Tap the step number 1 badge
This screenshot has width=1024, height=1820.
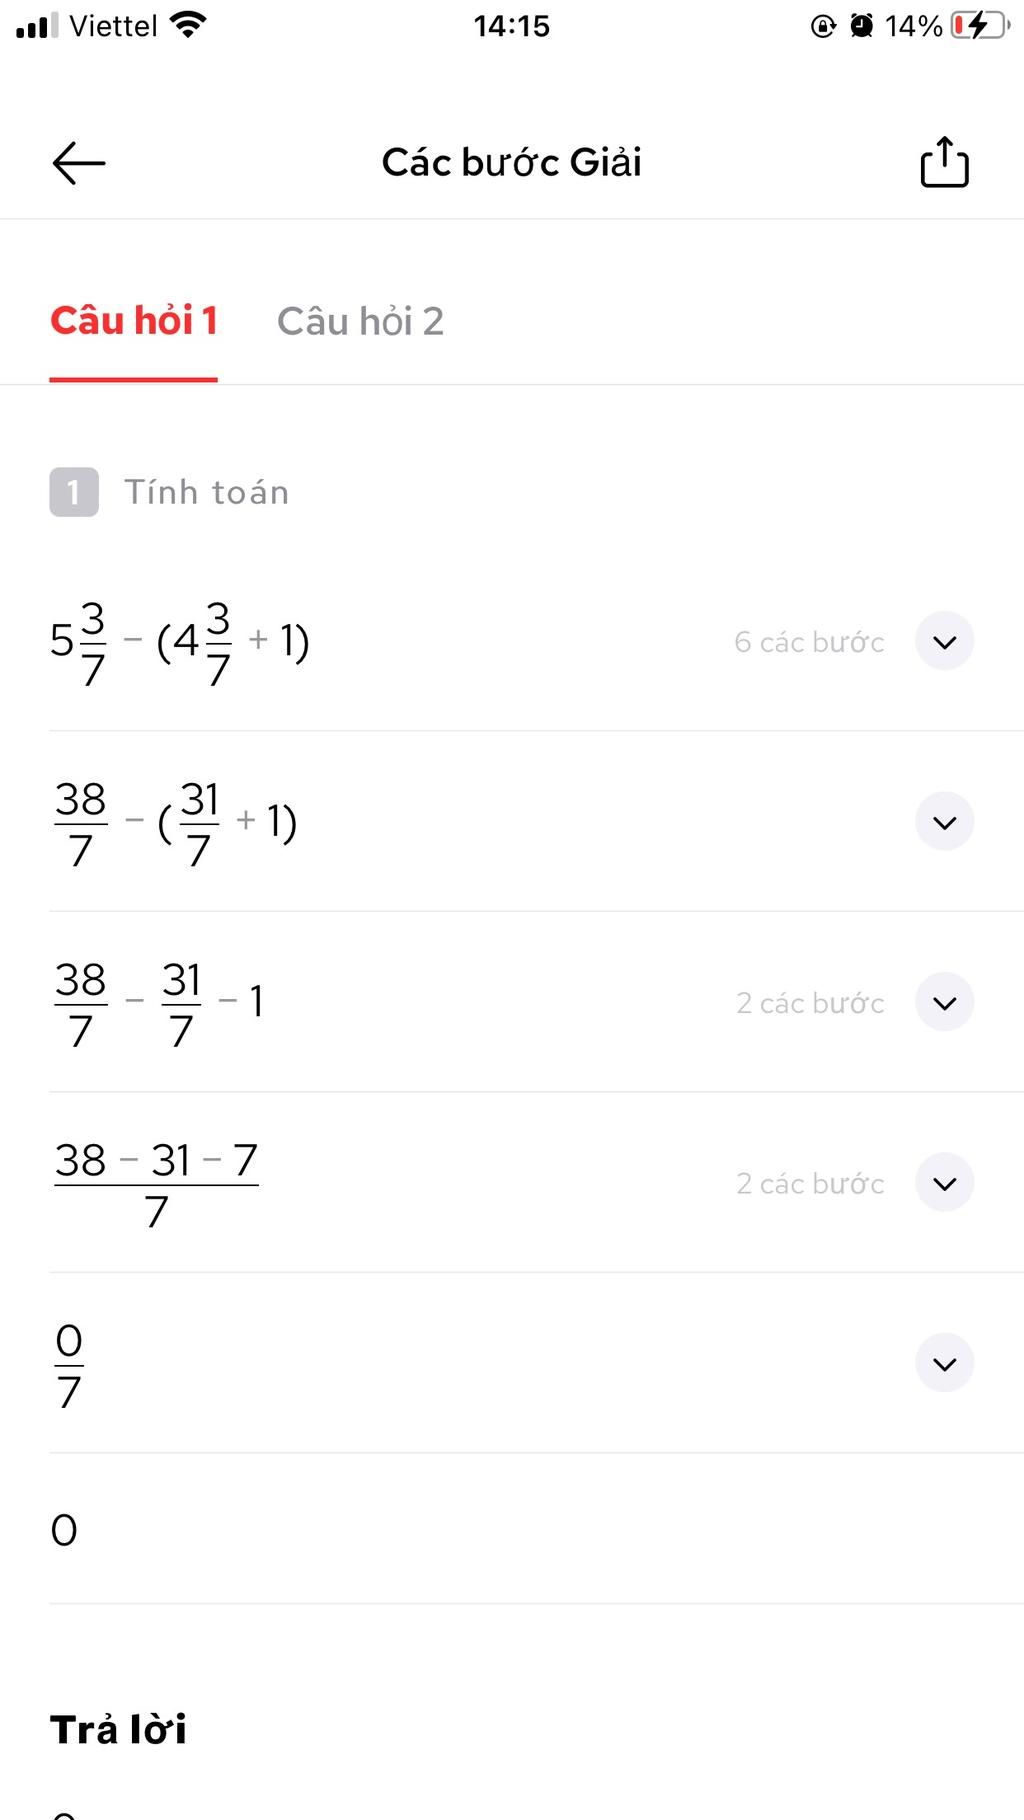(x=74, y=492)
